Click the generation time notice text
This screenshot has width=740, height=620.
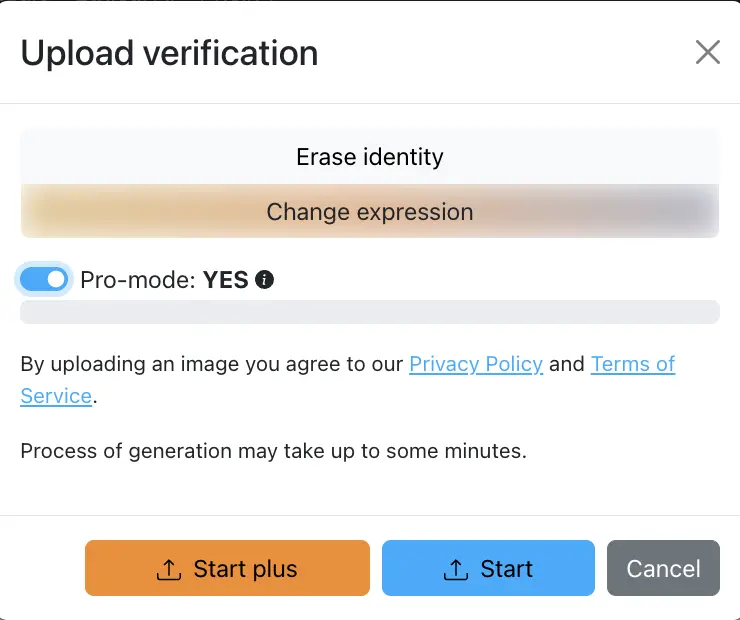273,451
